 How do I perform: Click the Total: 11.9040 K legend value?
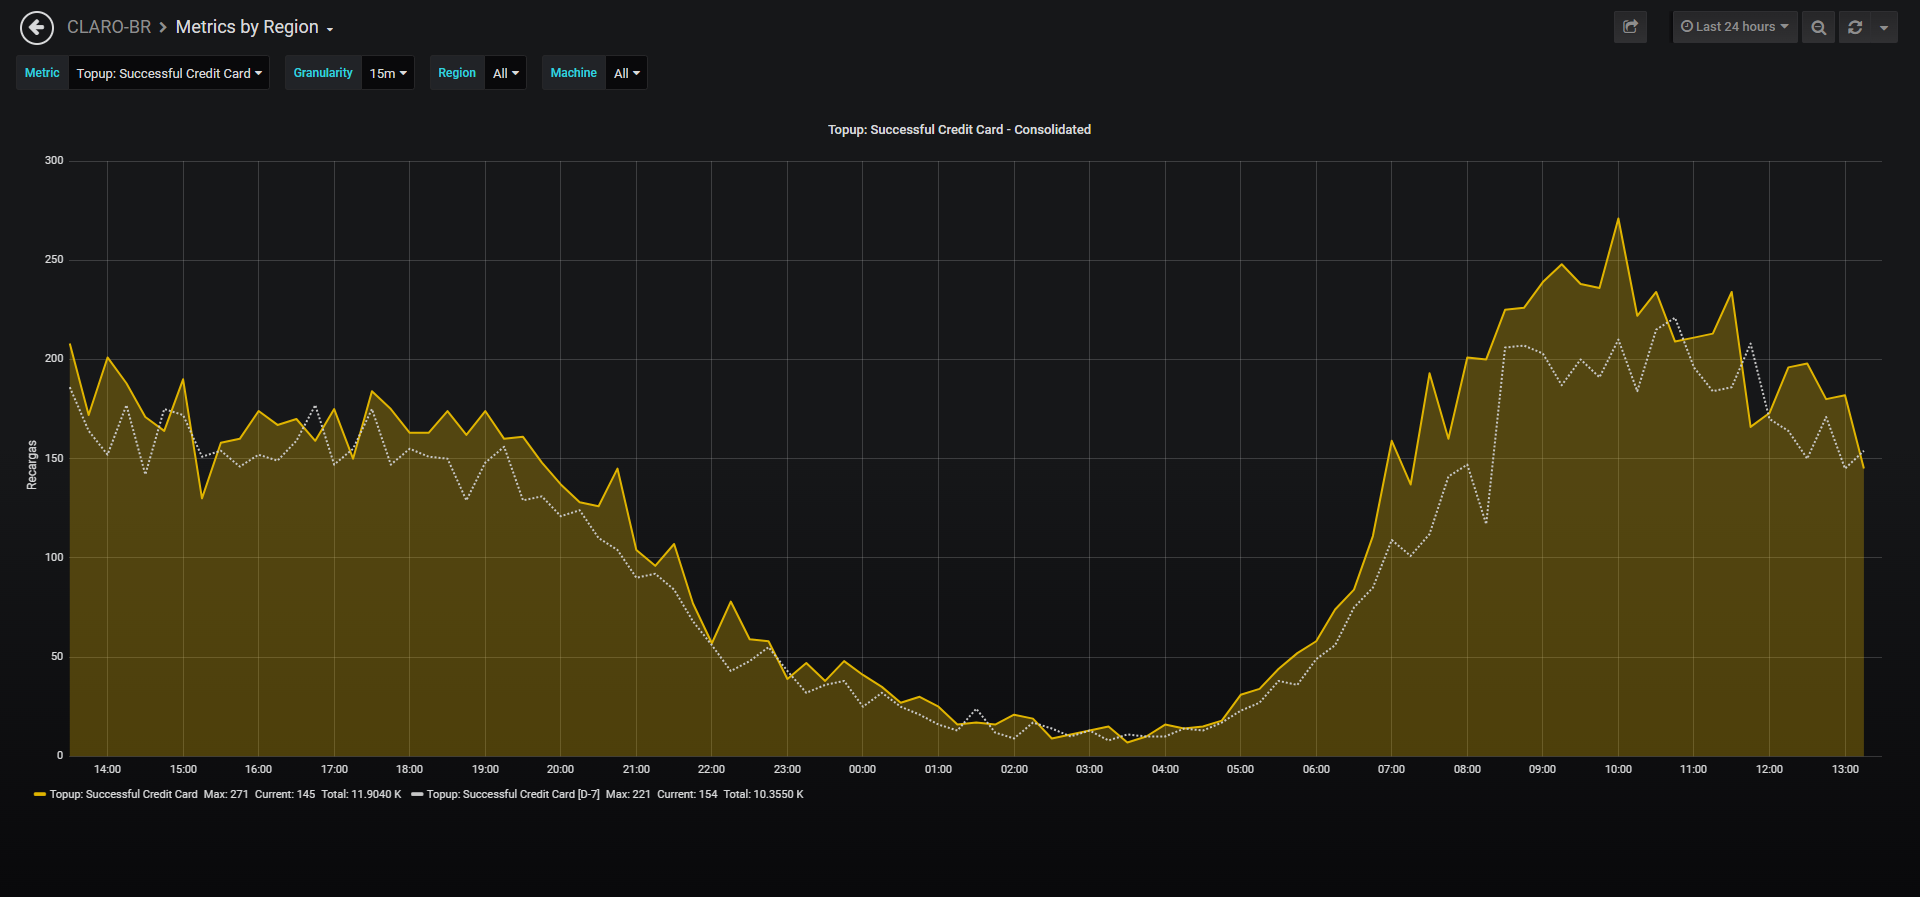point(361,795)
